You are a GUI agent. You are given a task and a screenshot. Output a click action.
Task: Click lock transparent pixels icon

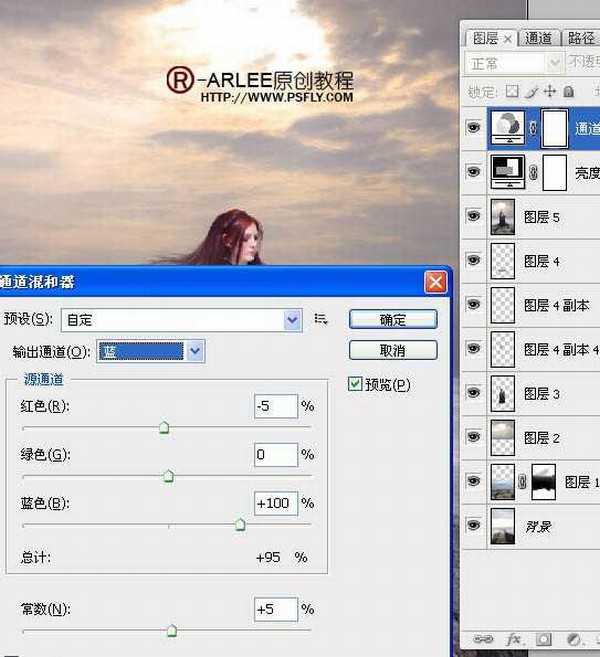[512, 91]
